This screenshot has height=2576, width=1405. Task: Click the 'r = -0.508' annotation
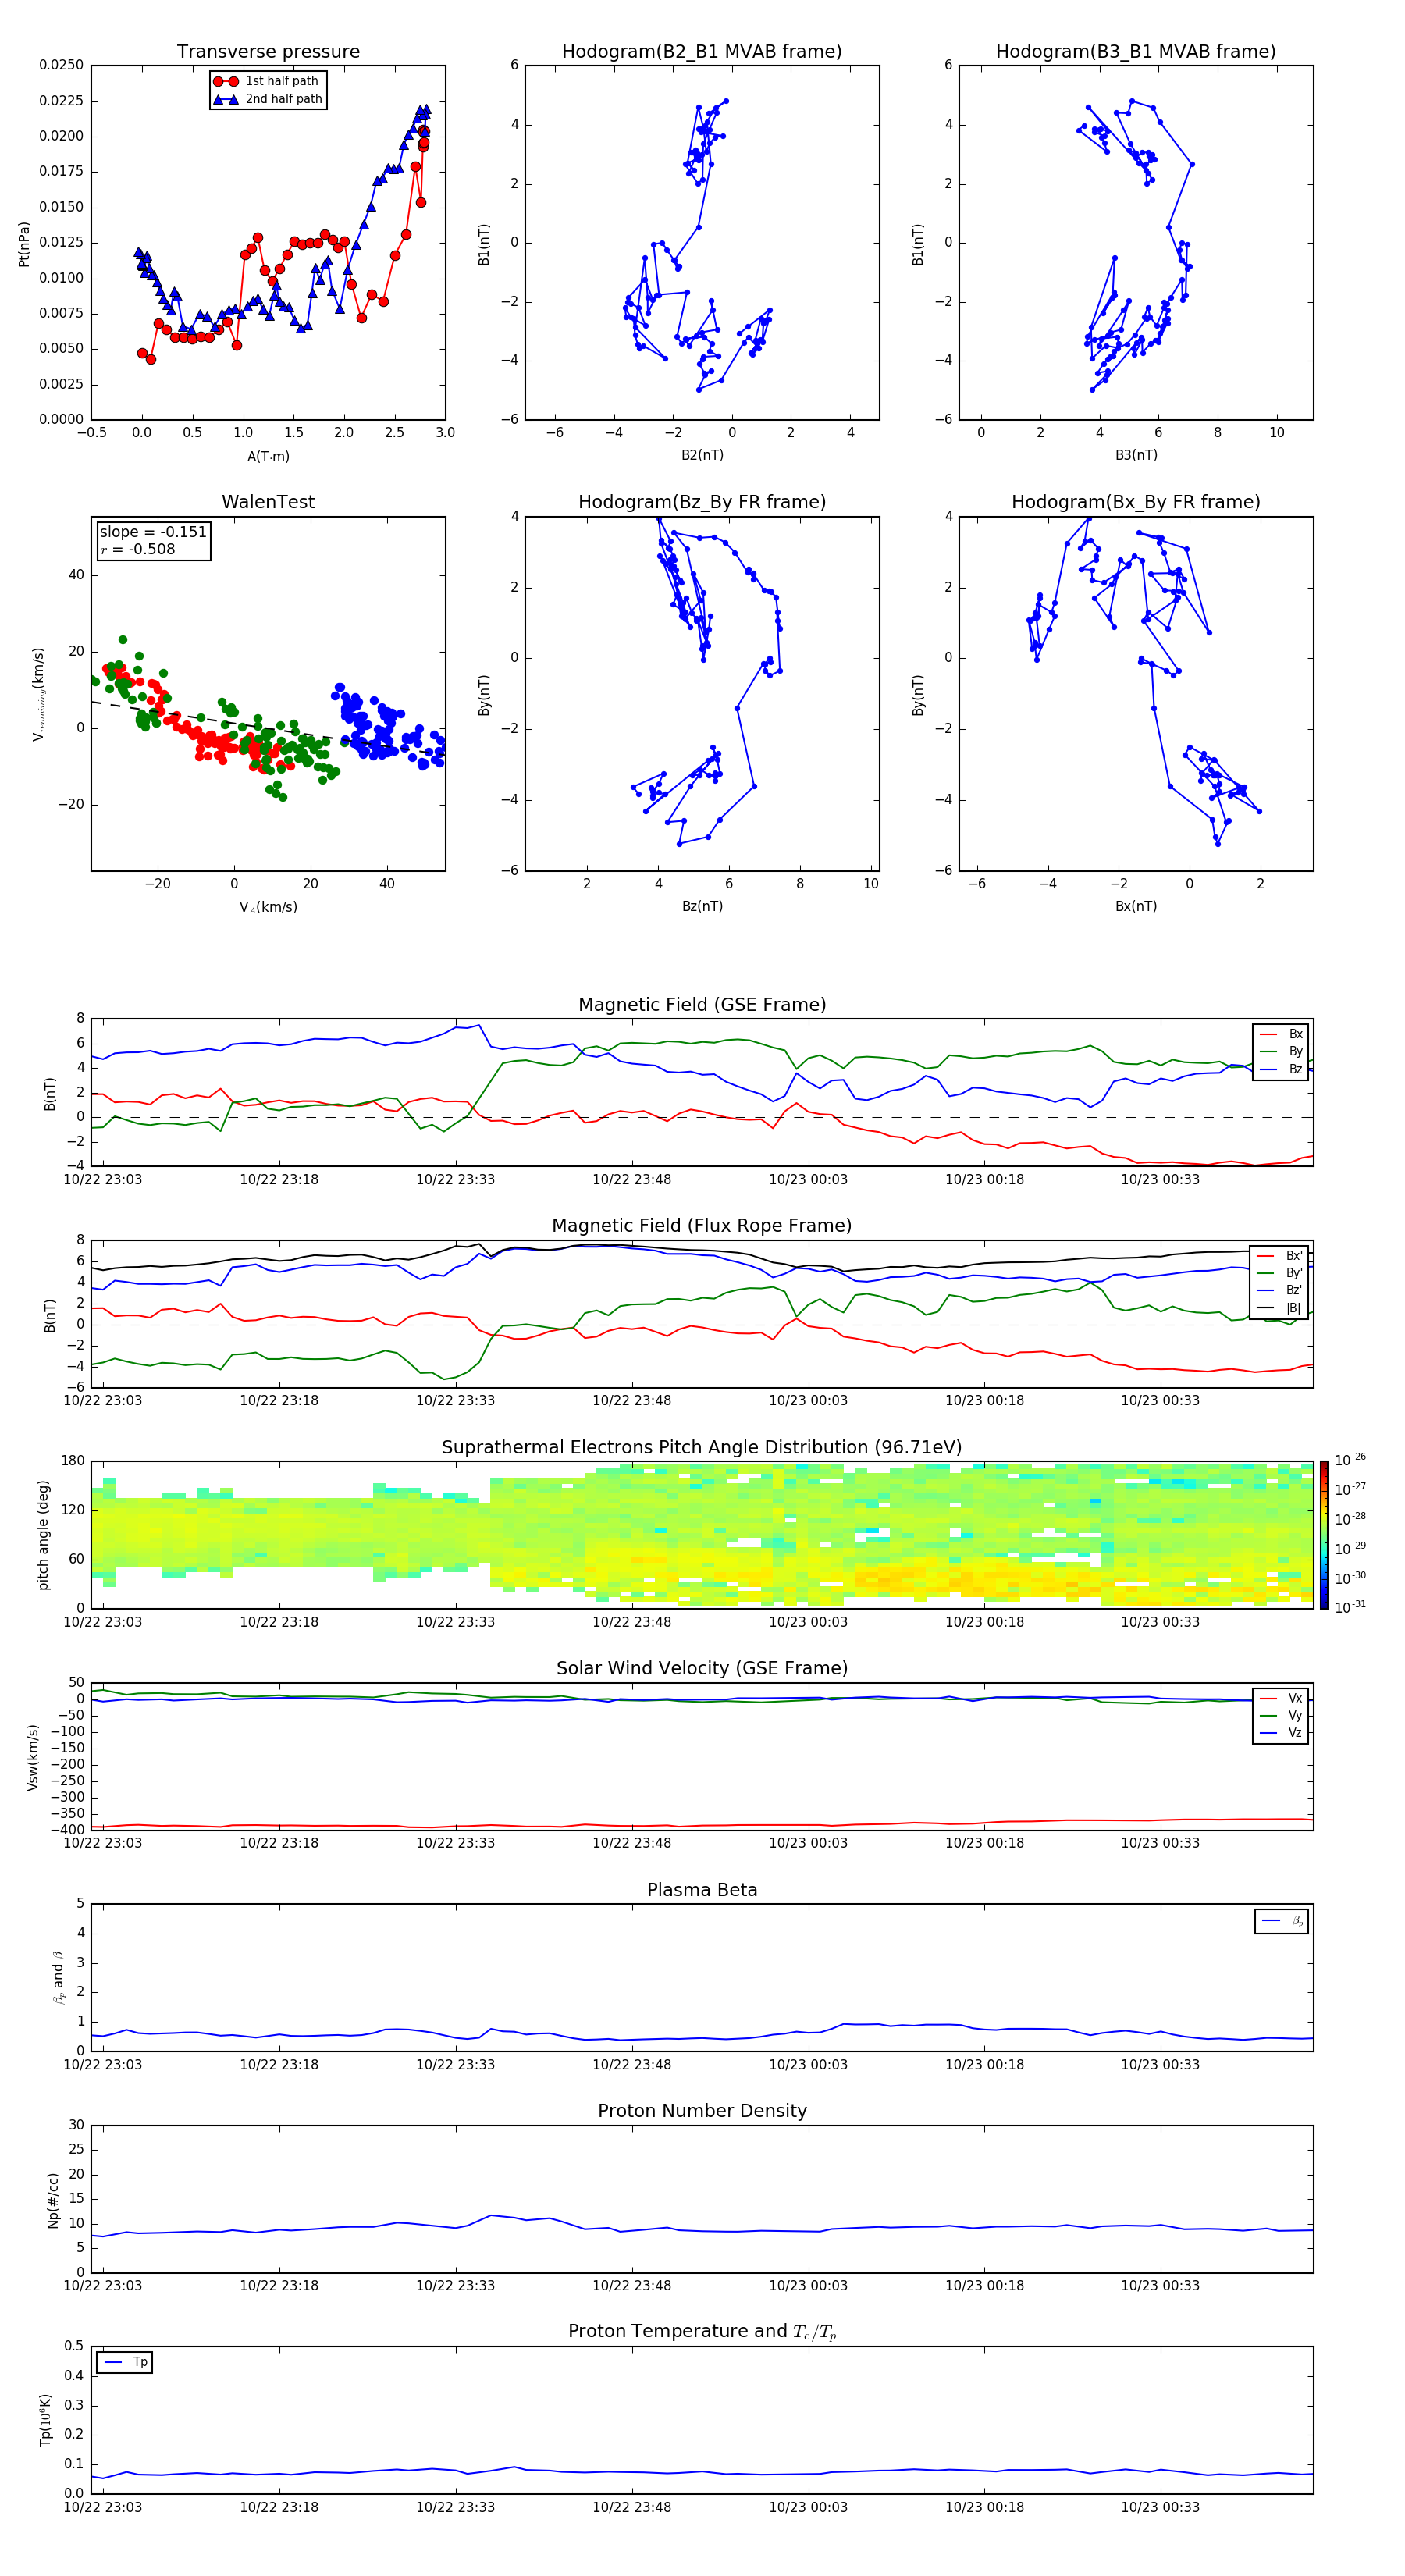(x=137, y=549)
